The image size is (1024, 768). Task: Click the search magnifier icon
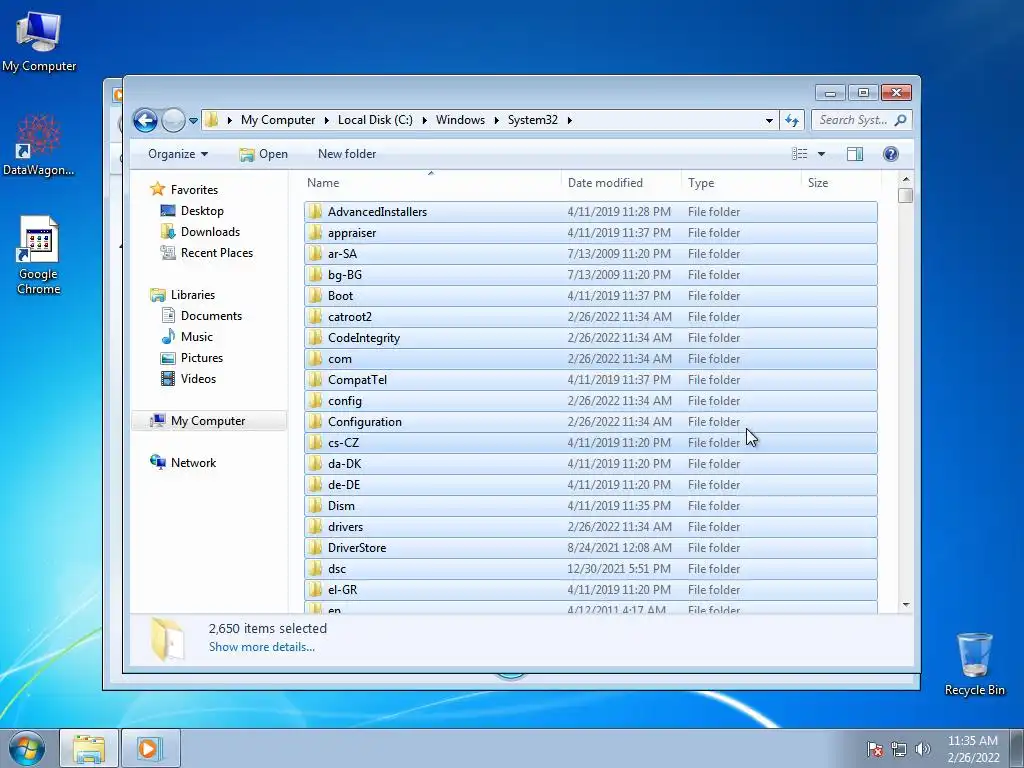(x=901, y=120)
